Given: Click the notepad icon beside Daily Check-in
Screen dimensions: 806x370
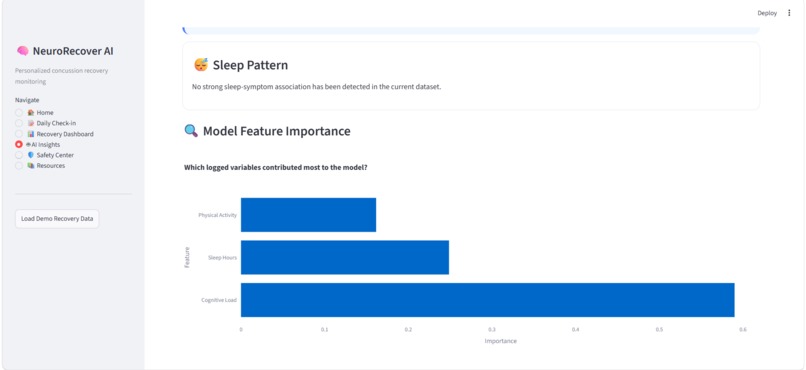Looking at the screenshot, I should [31, 123].
